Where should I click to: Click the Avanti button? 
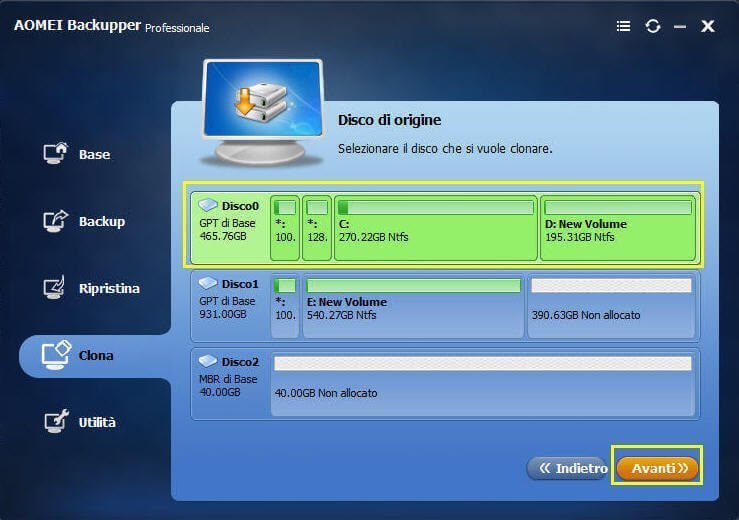(x=657, y=468)
